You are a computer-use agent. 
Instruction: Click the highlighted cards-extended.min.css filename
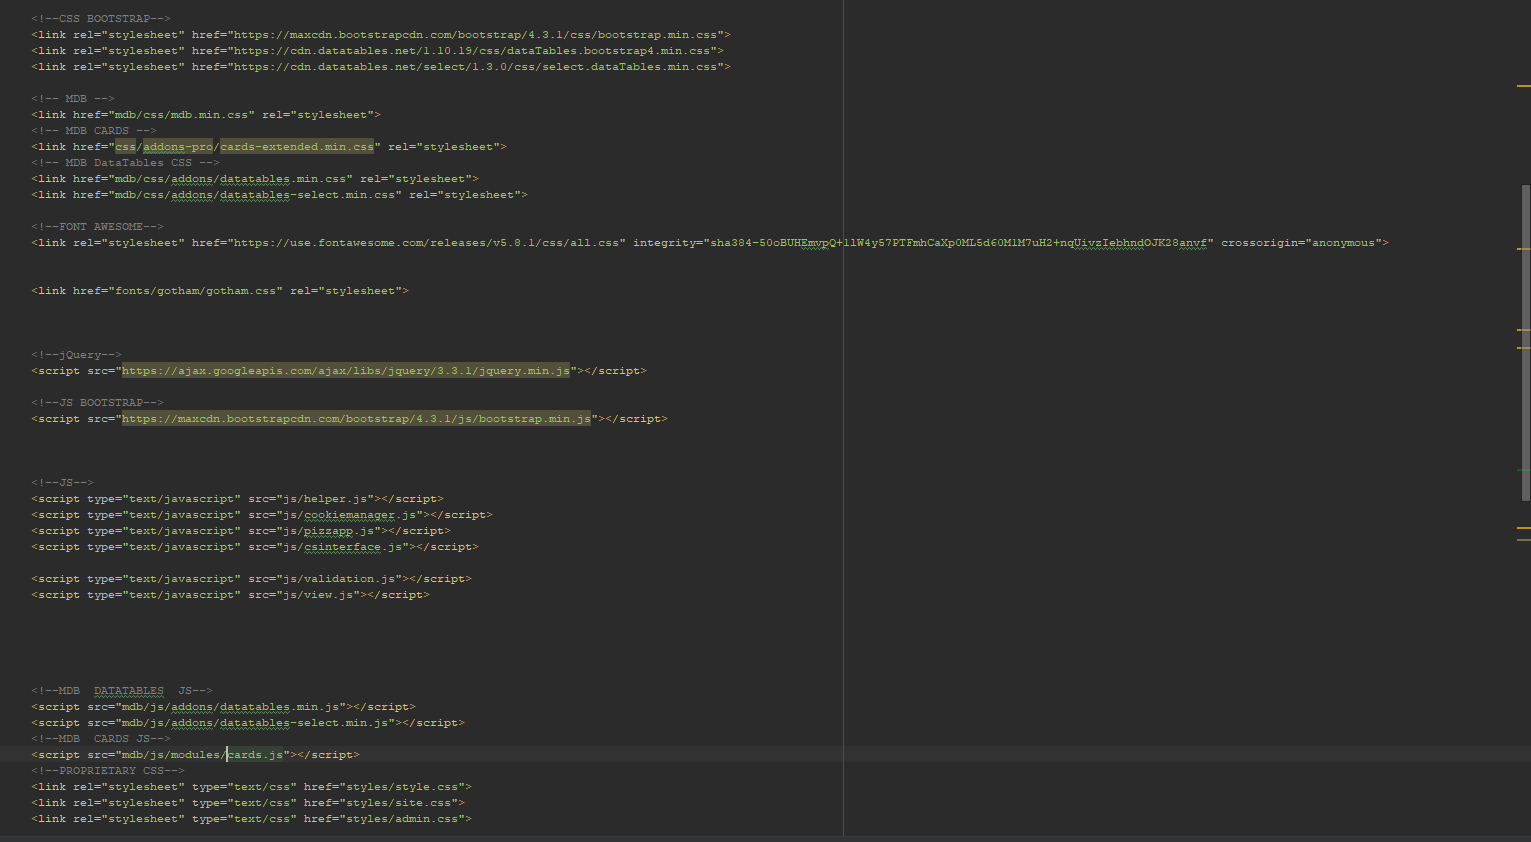297,147
